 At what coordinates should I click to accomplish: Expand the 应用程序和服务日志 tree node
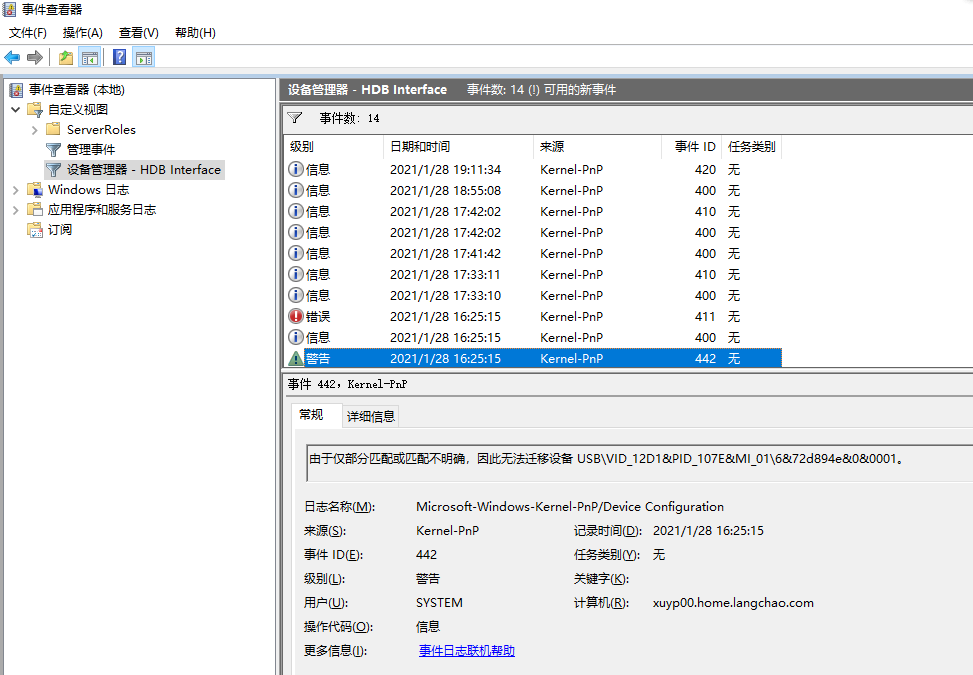[16, 210]
